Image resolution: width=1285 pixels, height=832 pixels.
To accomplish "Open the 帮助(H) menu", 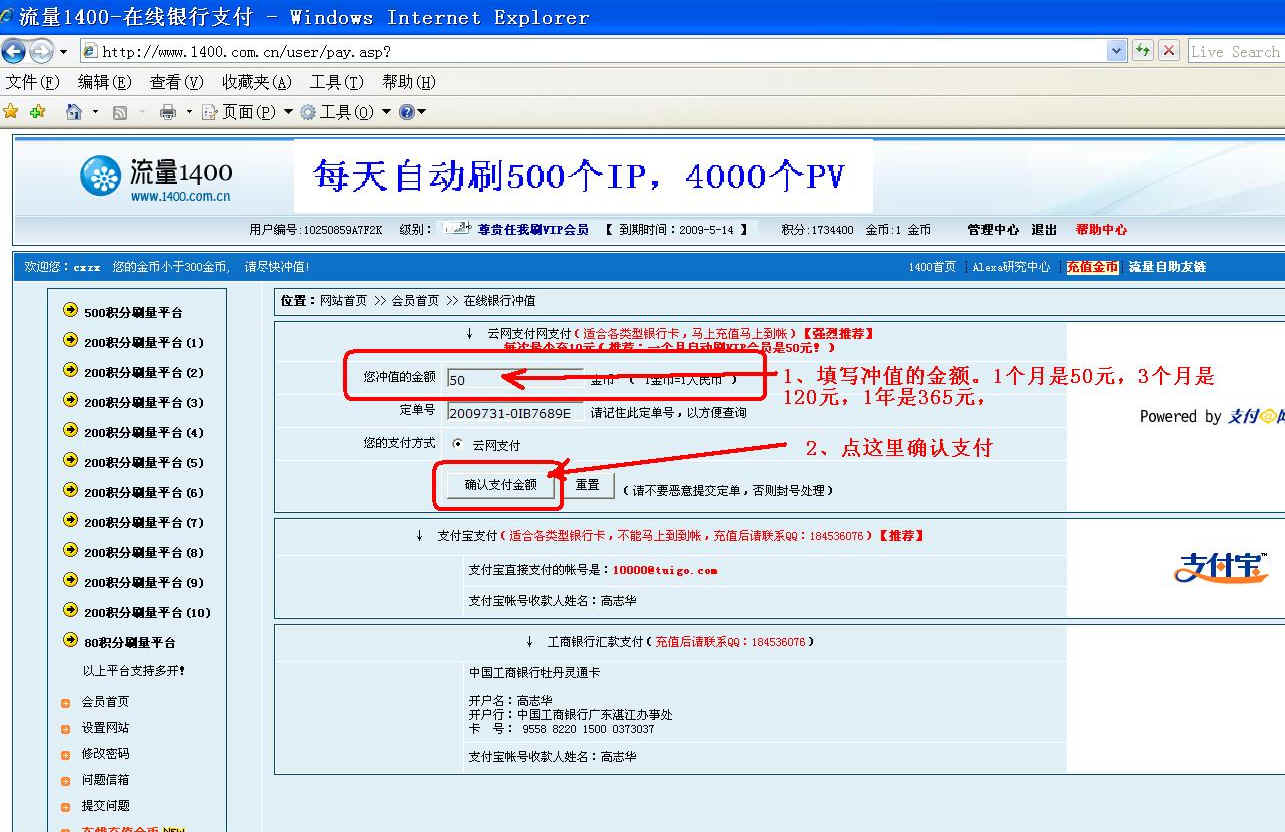I will (409, 82).
